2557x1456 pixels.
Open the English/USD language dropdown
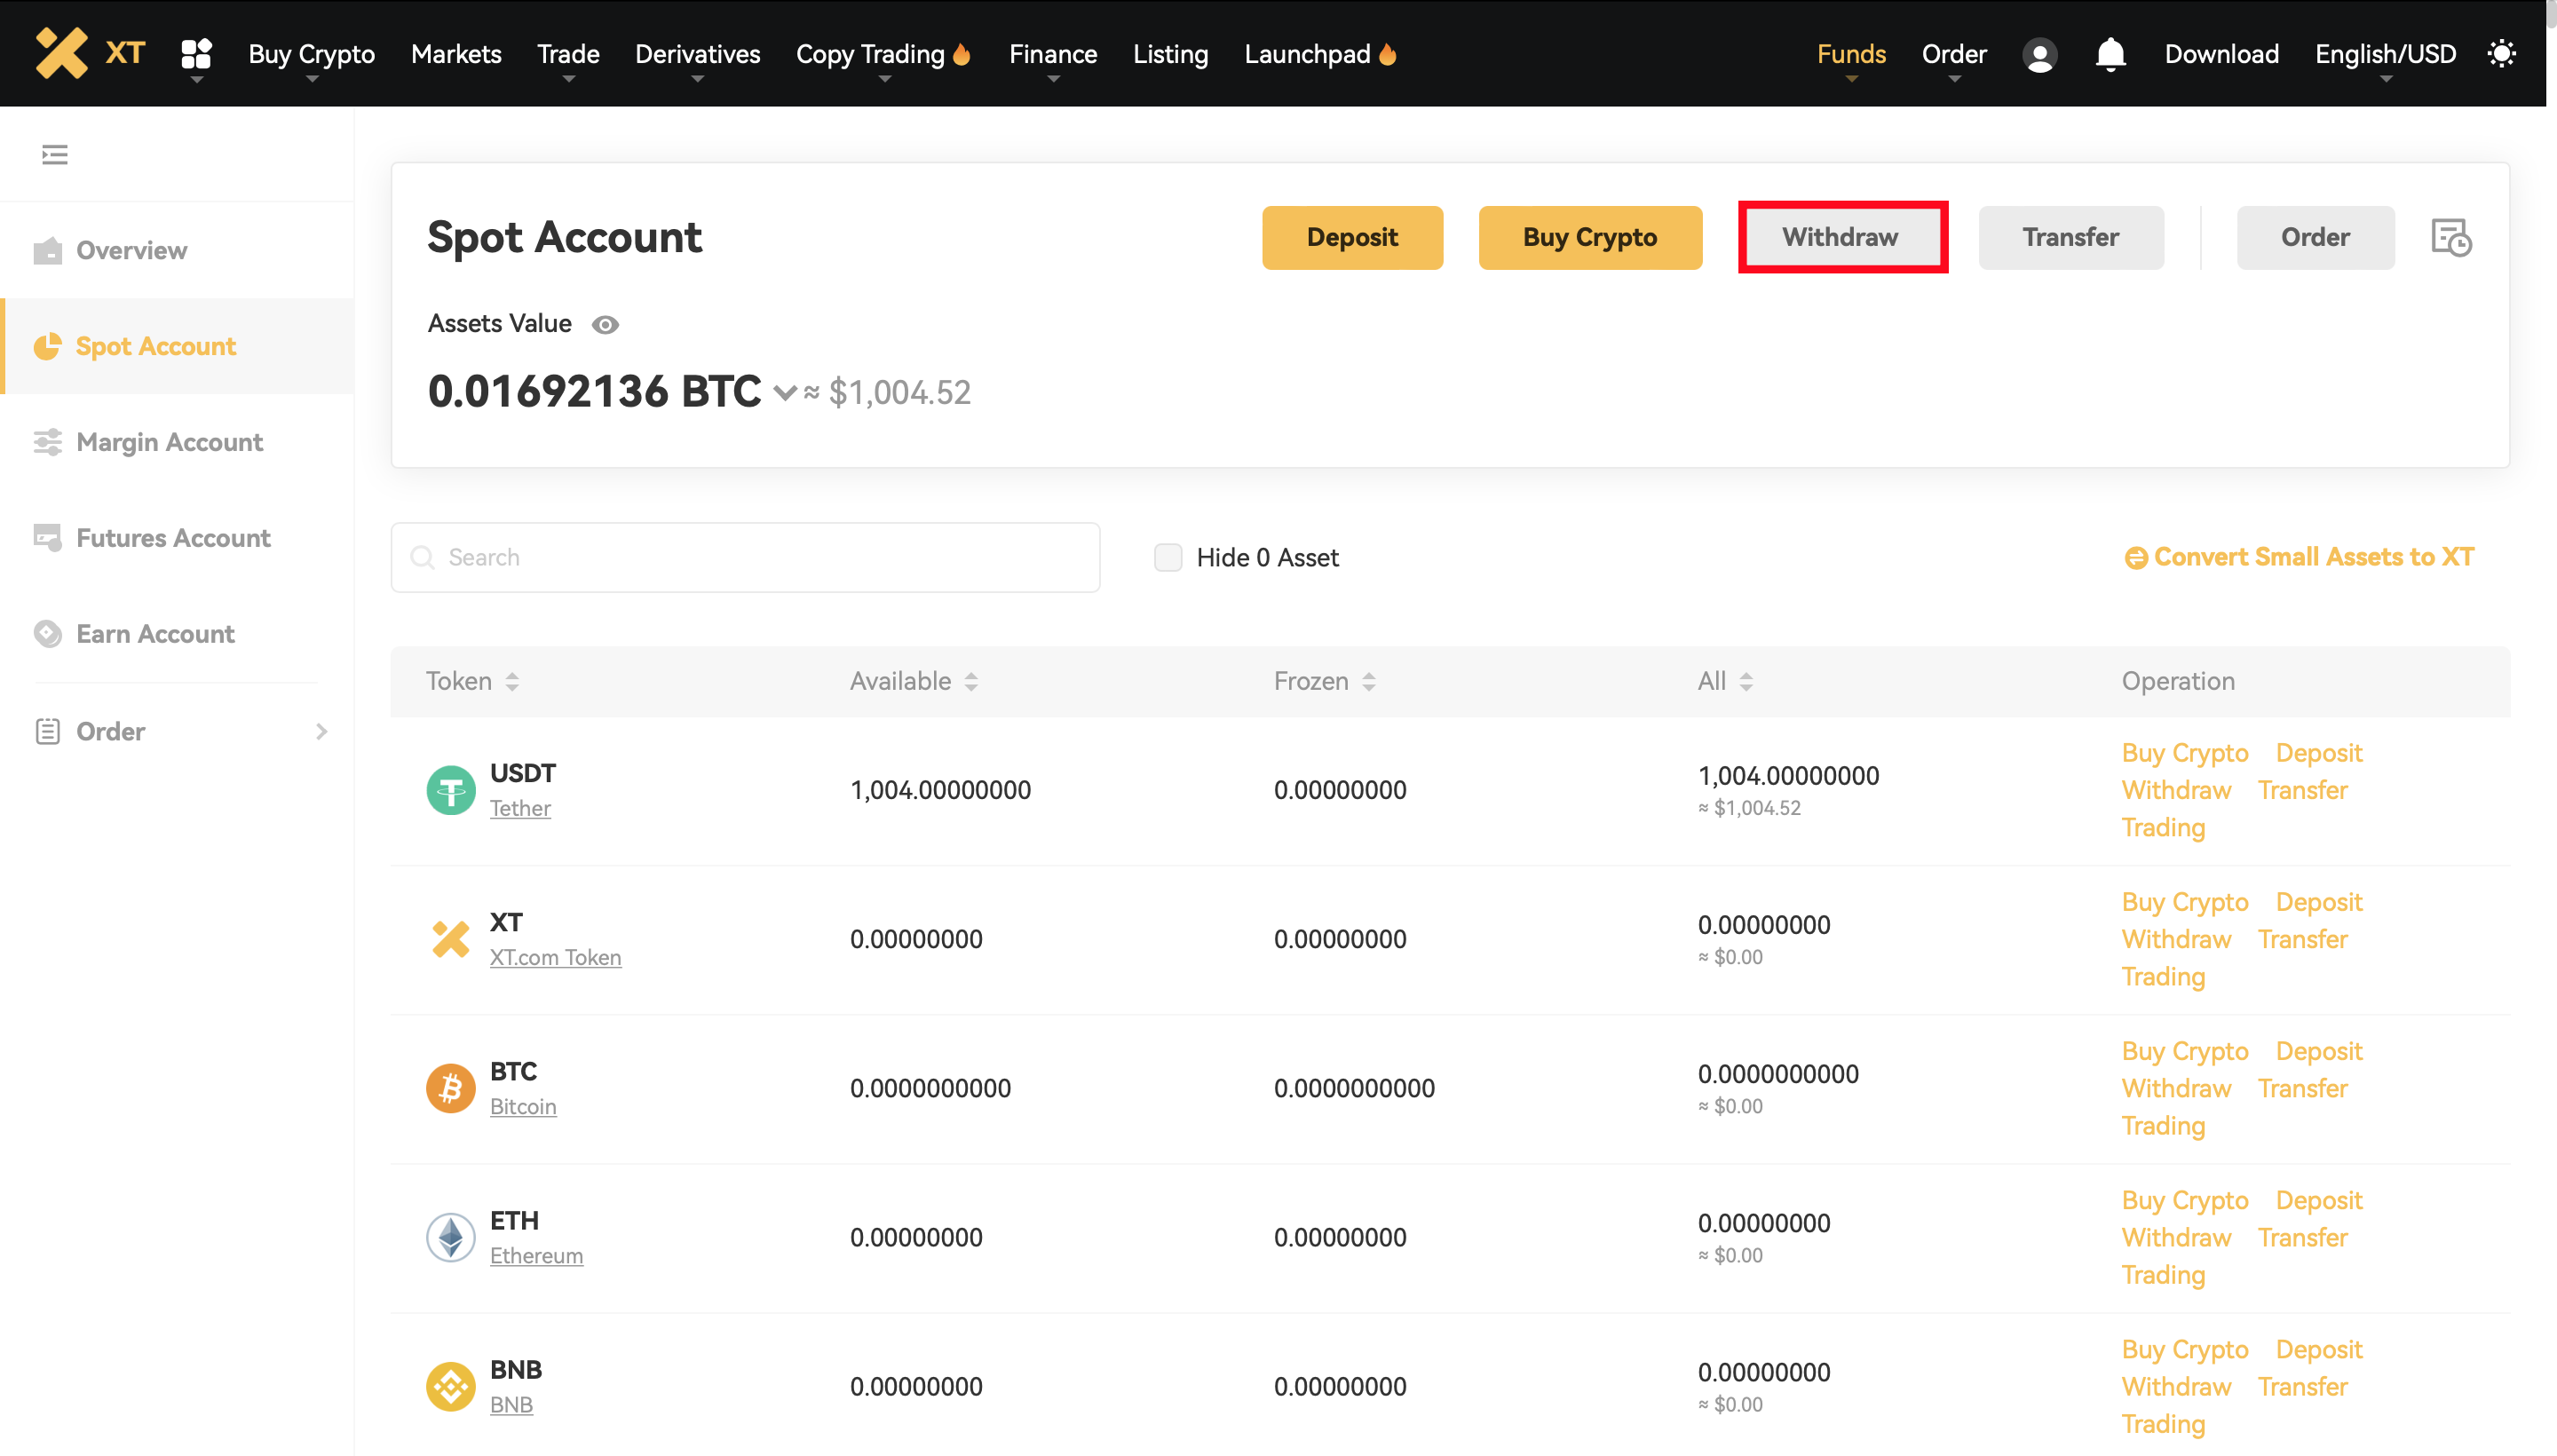[2385, 54]
